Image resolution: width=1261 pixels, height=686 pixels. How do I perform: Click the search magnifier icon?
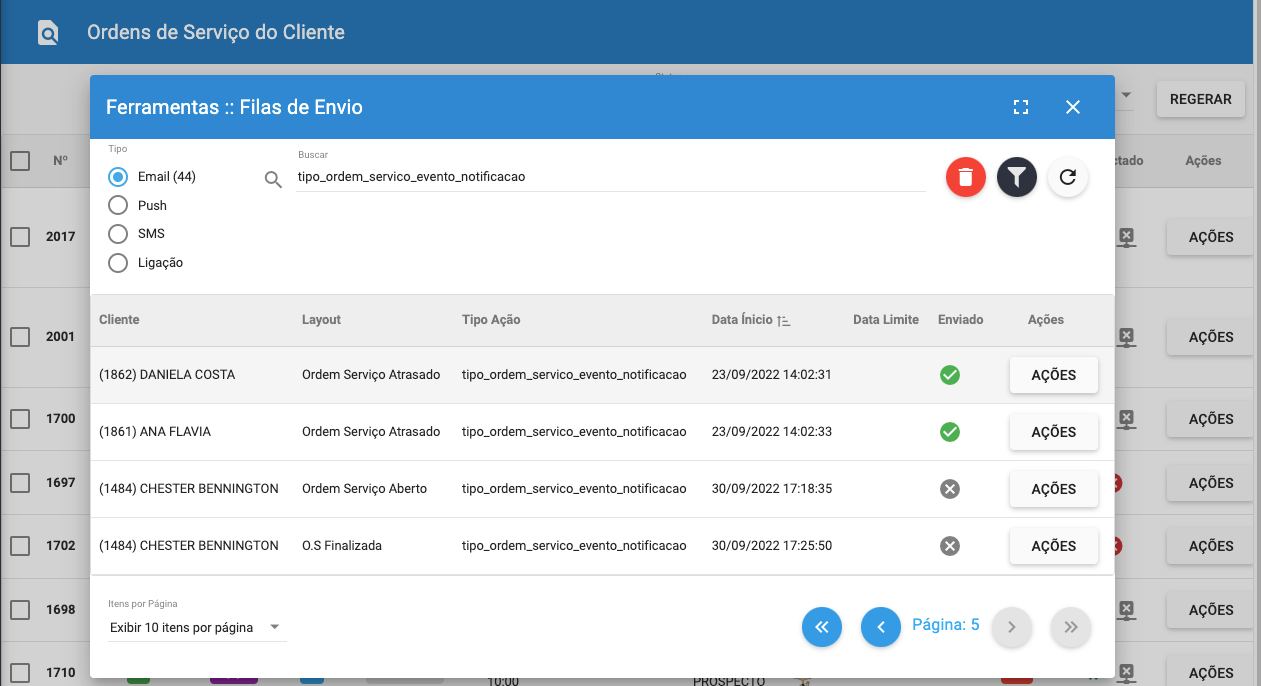pos(273,180)
